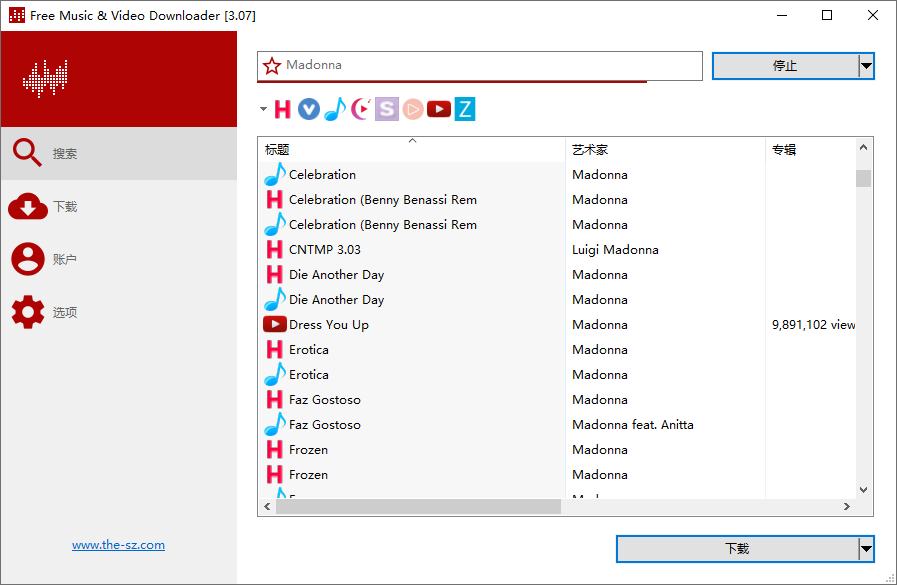The image size is (897, 585).
Task: Click the H icon beside Faz Gostoso
Action: click(x=275, y=400)
